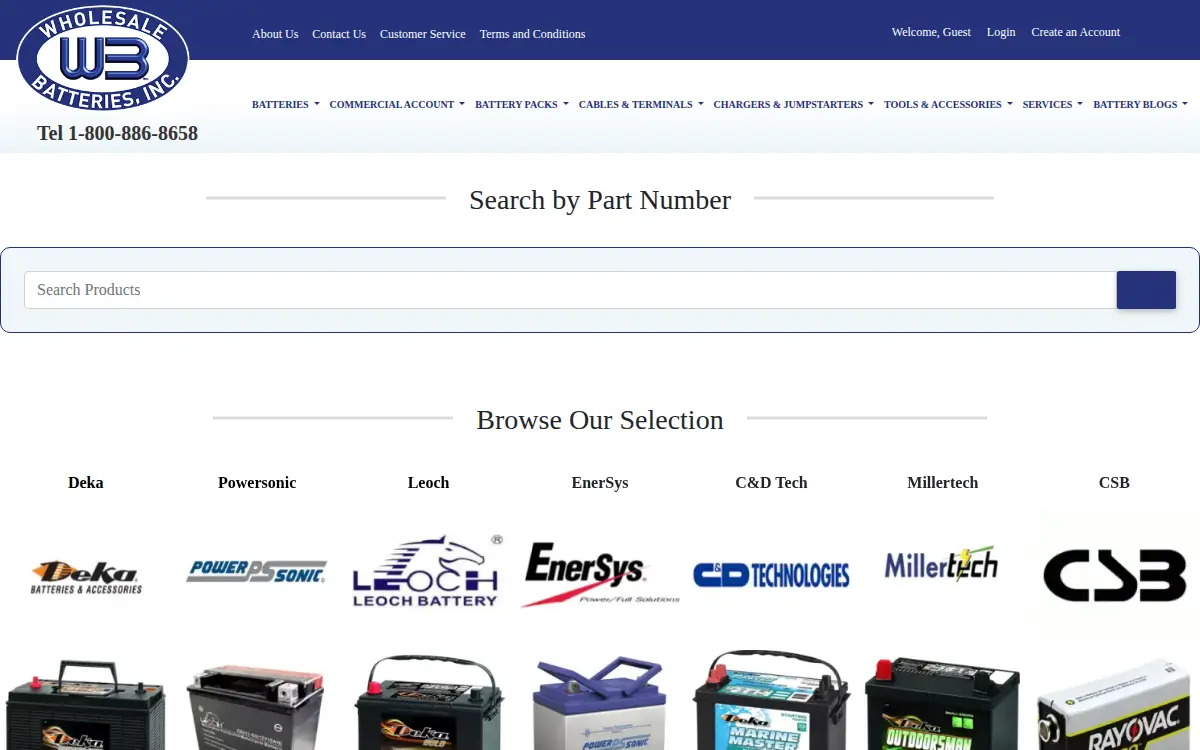Click the C&D Tech brand name heading

771,483
